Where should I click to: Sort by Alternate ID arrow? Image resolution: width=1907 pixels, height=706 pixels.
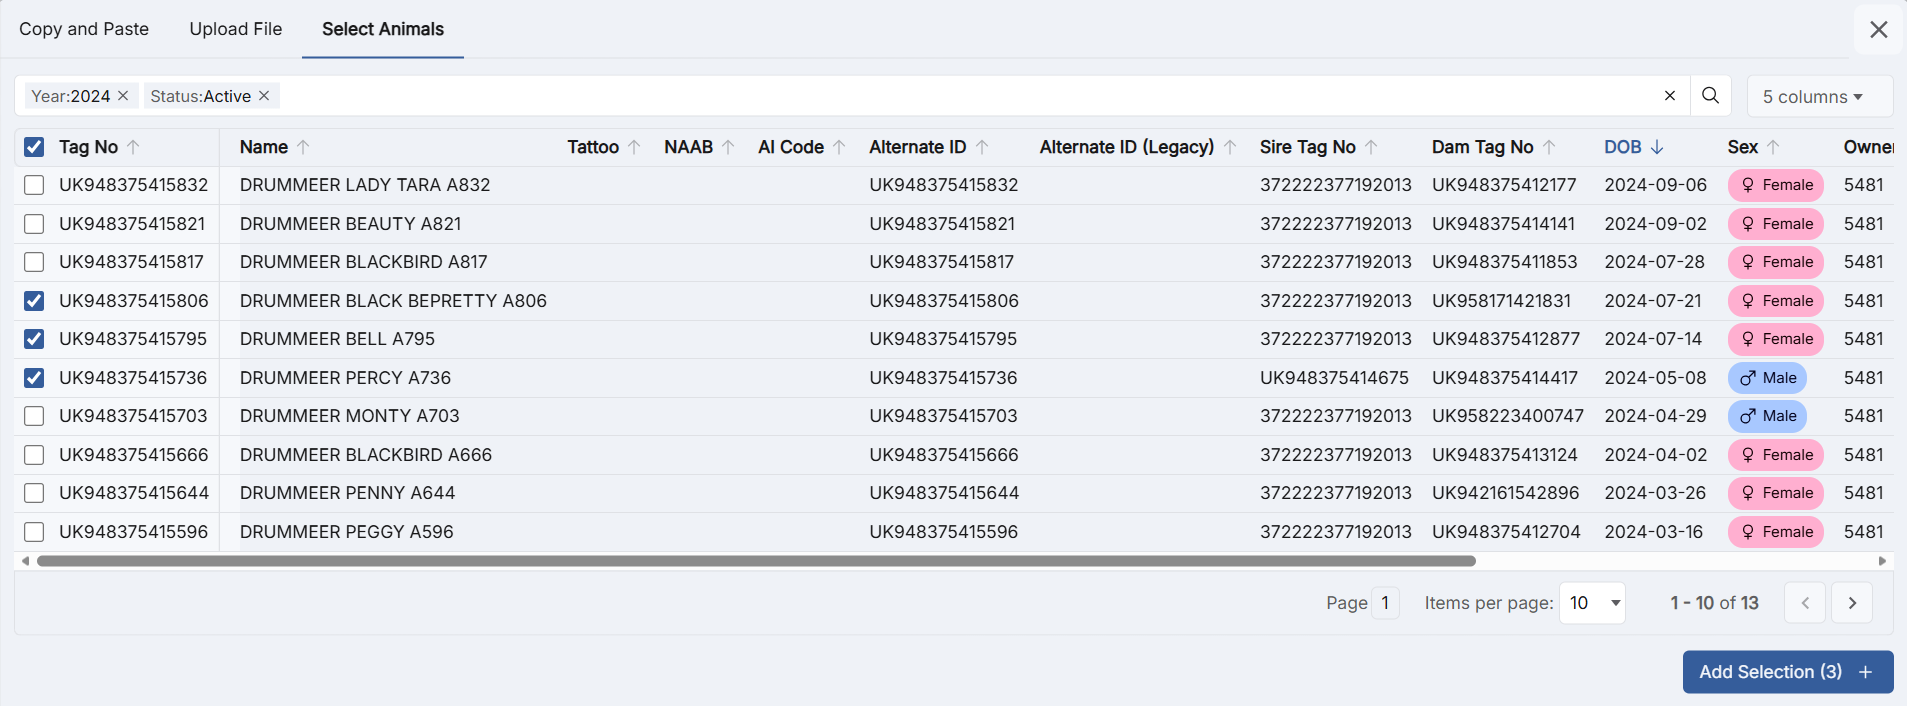click(x=982, y=147)
